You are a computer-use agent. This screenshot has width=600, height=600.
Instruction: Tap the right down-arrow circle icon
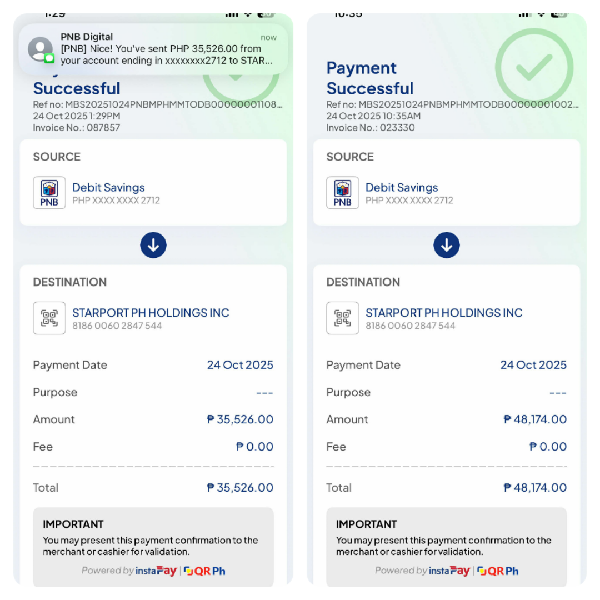446,245
